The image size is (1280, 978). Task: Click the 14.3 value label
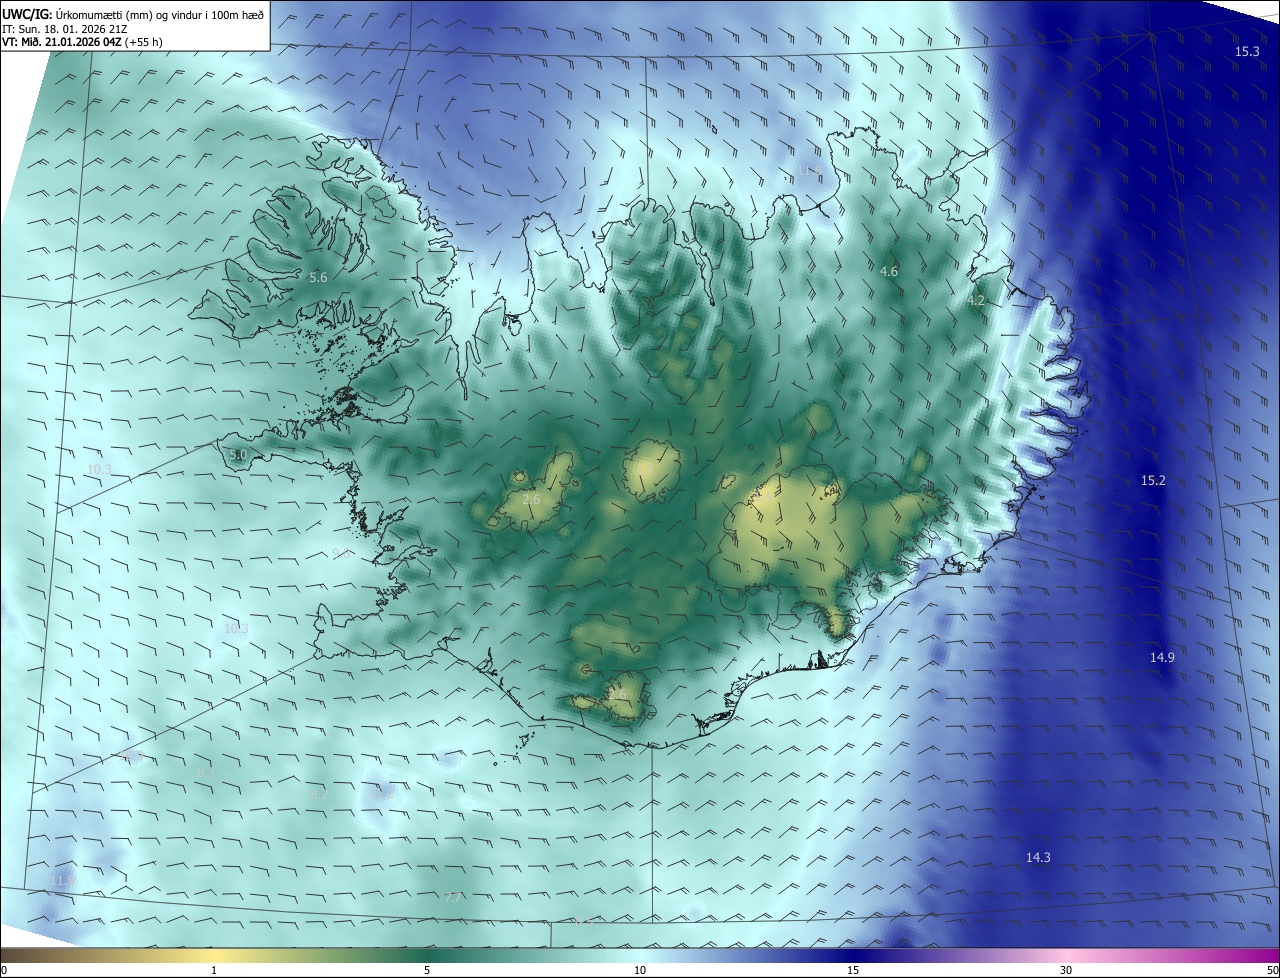point(1038,857)
